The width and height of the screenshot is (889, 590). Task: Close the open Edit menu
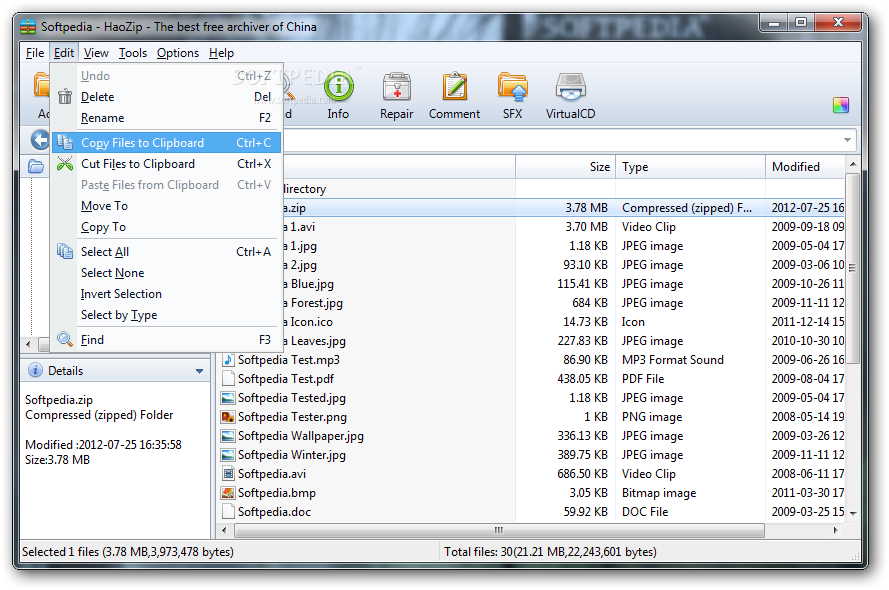click(x=64, y=53)
